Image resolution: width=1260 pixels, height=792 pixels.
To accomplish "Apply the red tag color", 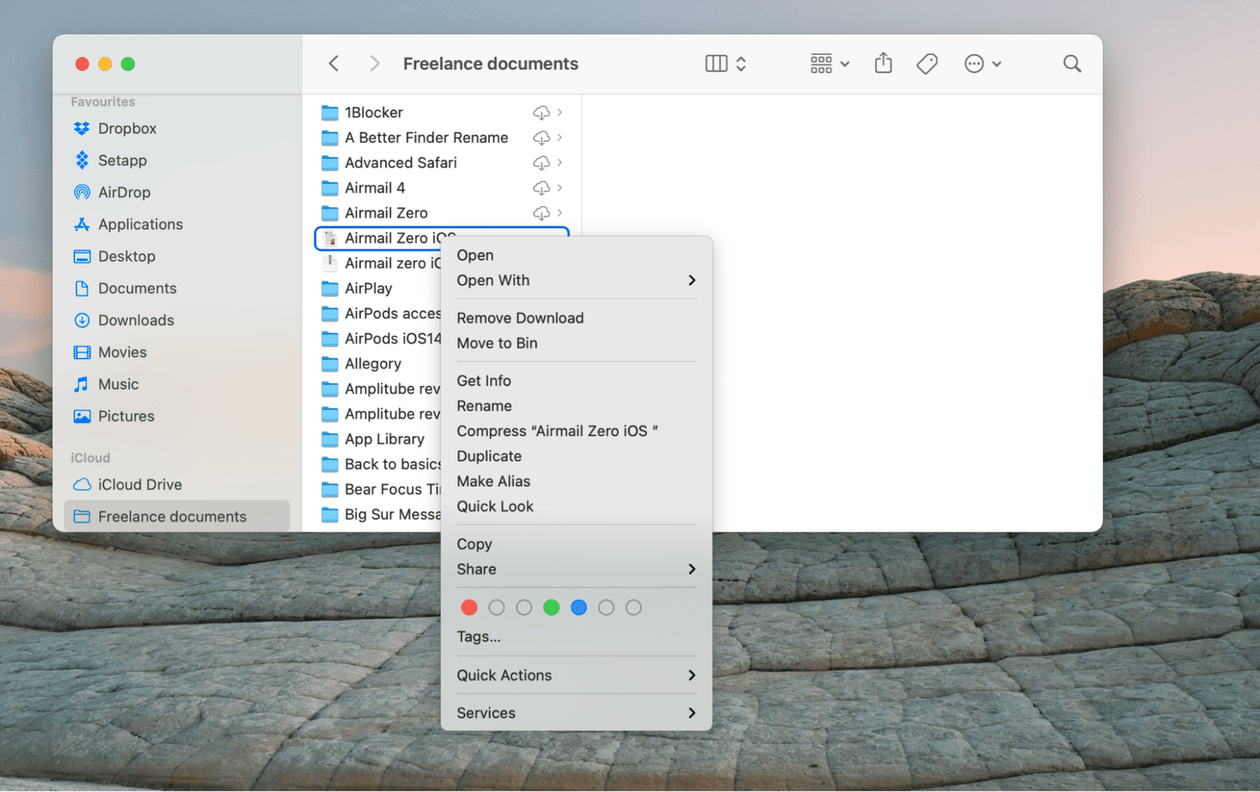I will coord(469,607).
